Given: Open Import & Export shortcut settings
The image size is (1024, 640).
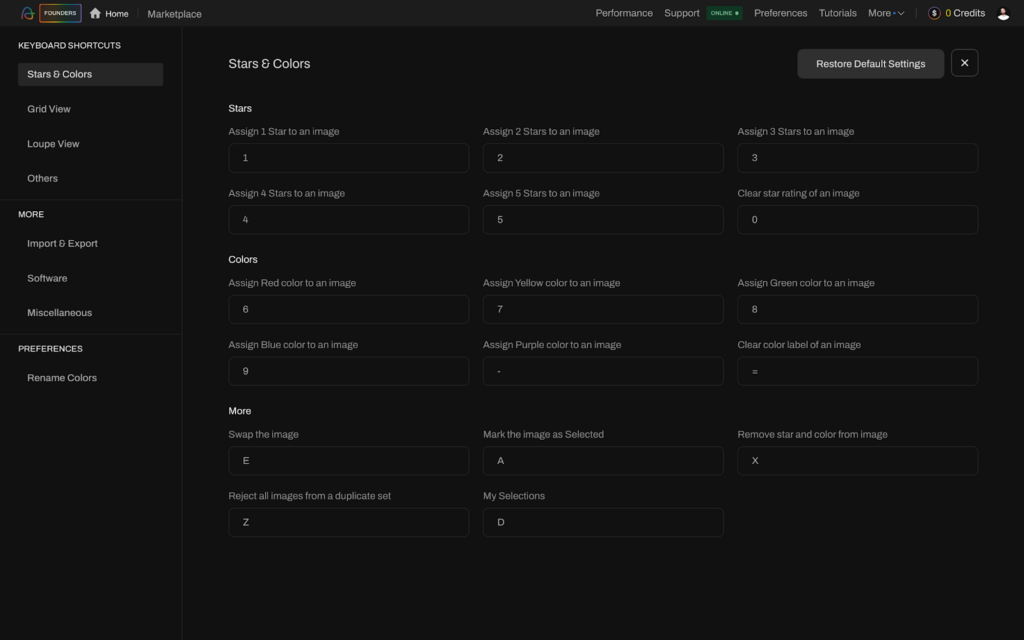Looking at the screenshot, I should [x=63, y=243].
